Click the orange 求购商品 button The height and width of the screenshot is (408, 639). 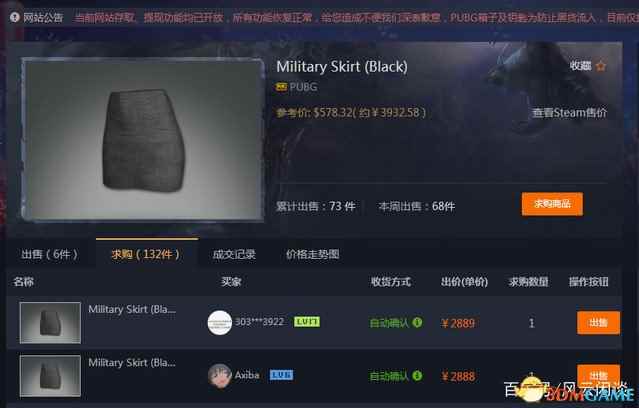click(552, 204)
